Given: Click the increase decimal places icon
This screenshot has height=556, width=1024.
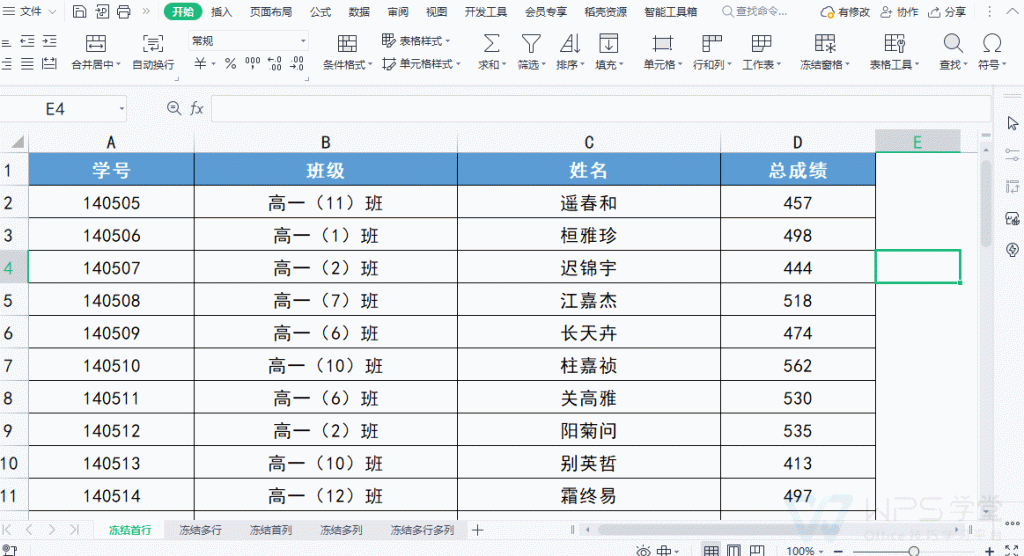Looking at the screenshot, I should click(275, 63).
